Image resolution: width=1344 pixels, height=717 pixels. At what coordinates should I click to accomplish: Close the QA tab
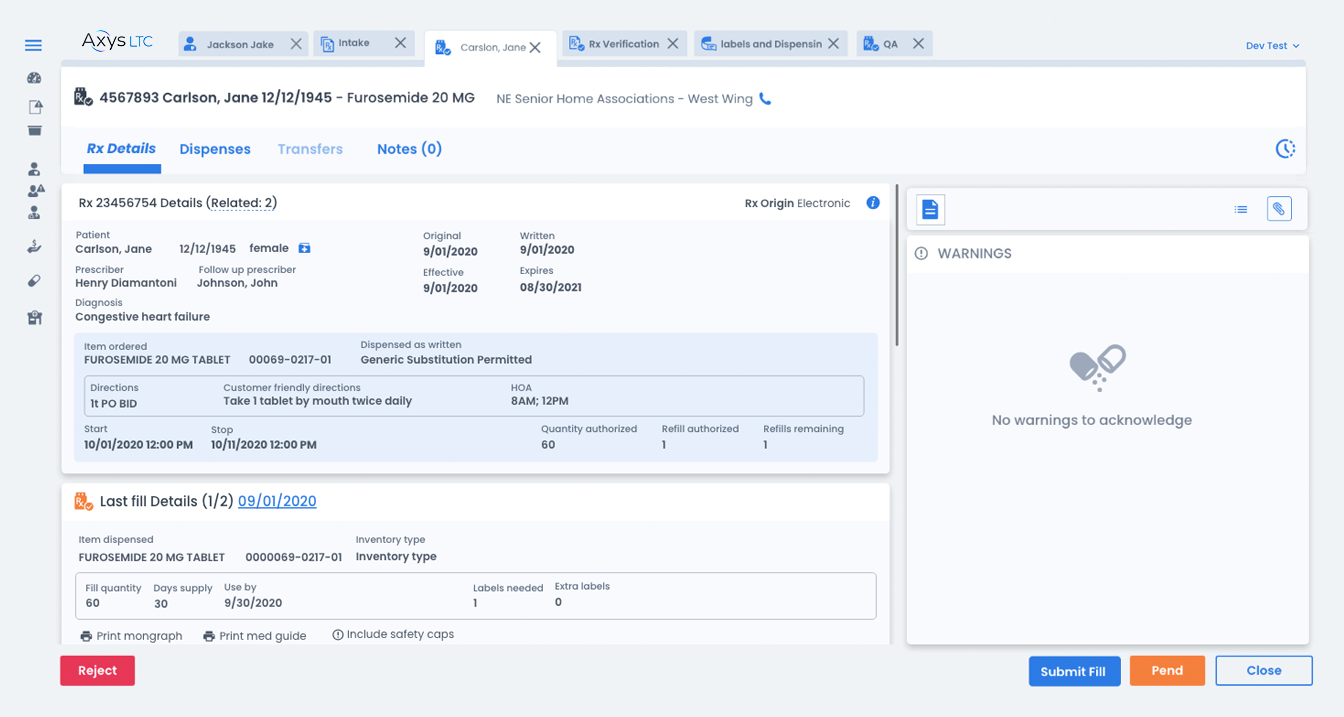[x=918, y=44]
